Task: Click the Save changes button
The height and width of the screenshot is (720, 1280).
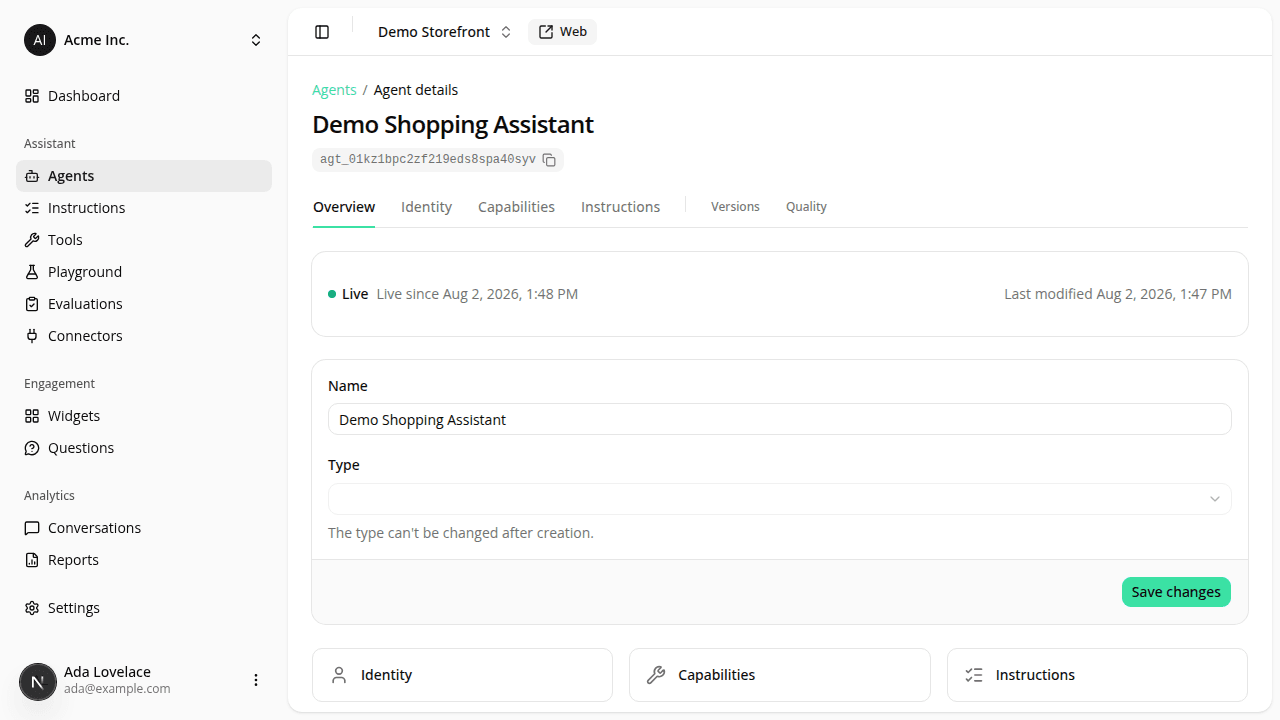Action: point(1176,592)
